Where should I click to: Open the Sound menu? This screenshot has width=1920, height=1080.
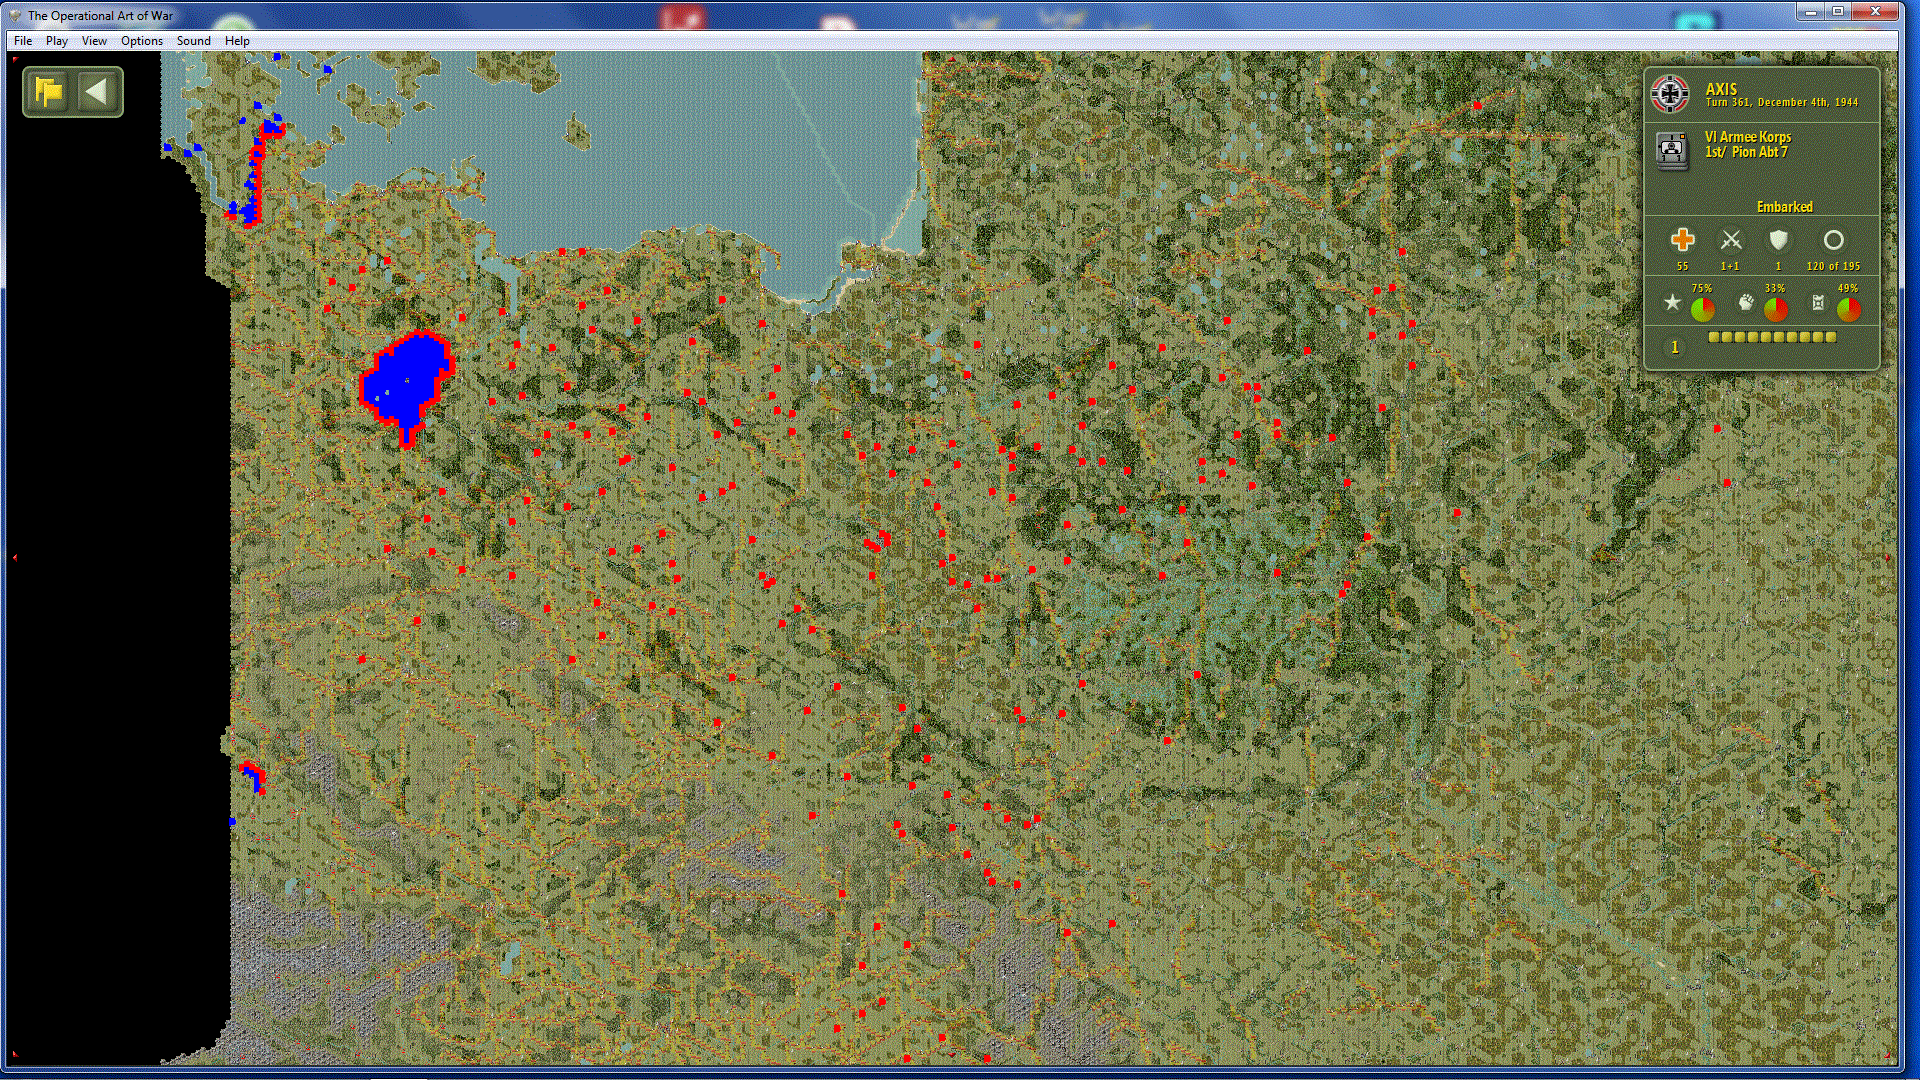pyautogui.click(x=193, y=41)
